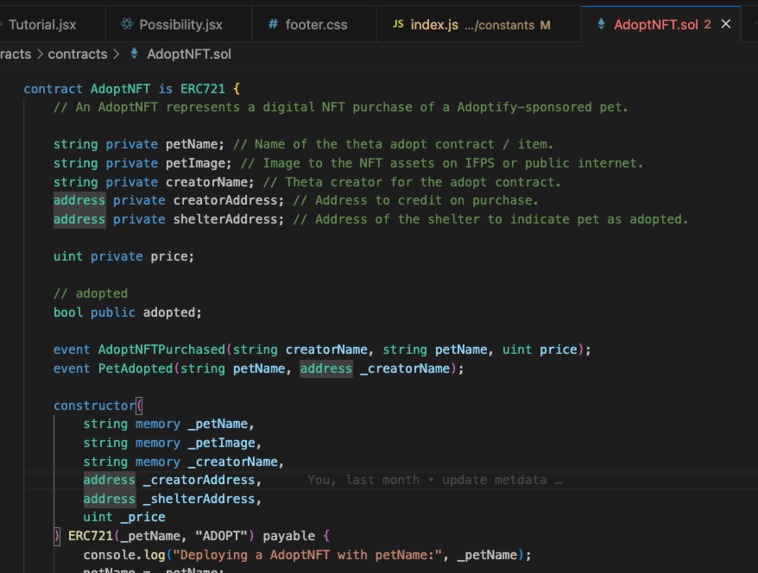
Task: Switch to the footer.css tab
Action: tap(315, 25)
